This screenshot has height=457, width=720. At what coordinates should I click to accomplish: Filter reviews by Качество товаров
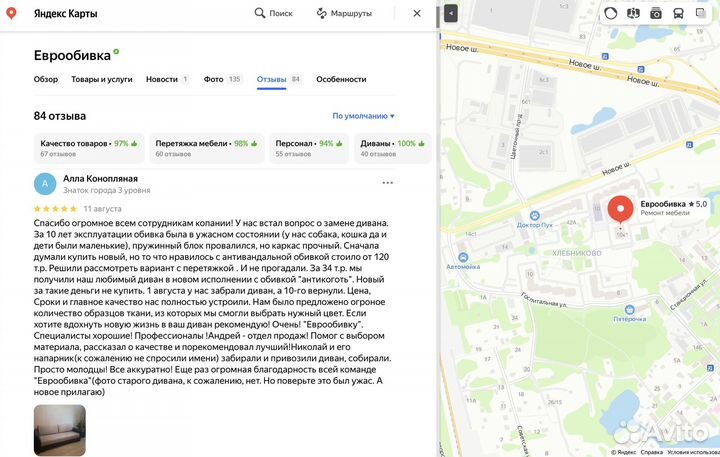point(89,148)
